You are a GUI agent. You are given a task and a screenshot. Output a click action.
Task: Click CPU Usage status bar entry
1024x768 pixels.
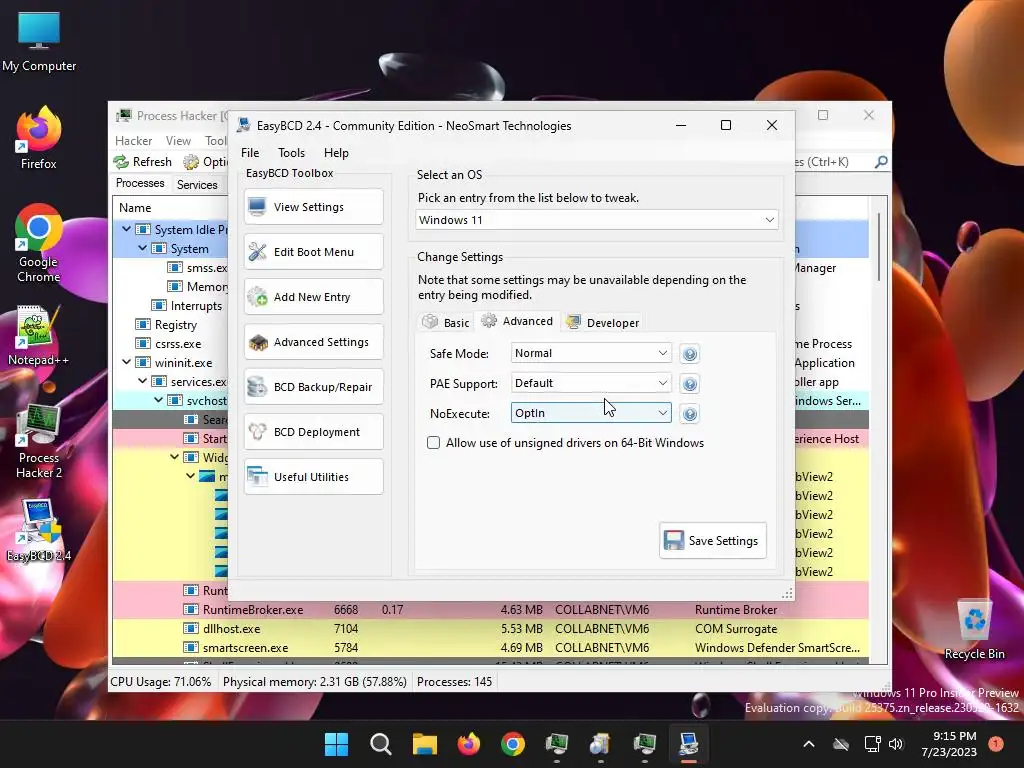[x=161, y=682]
